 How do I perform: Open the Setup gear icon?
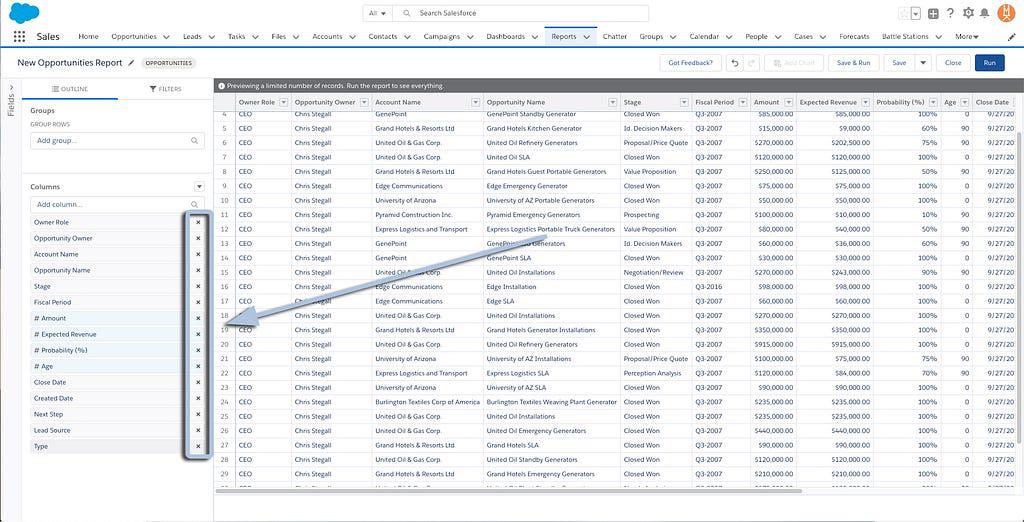click(x=967, y=13)
